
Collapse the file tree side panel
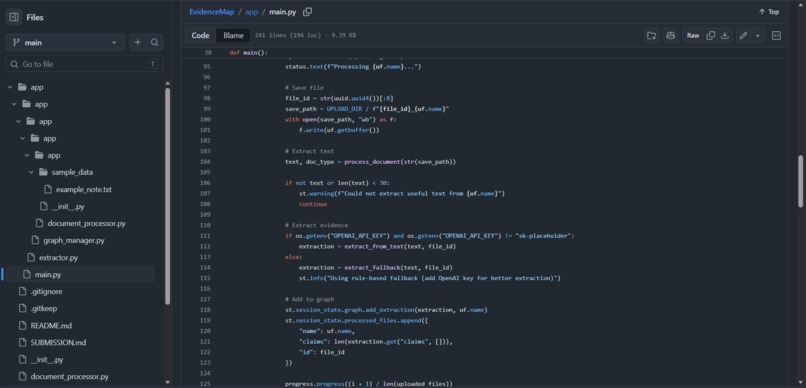[x=14, y=17]
